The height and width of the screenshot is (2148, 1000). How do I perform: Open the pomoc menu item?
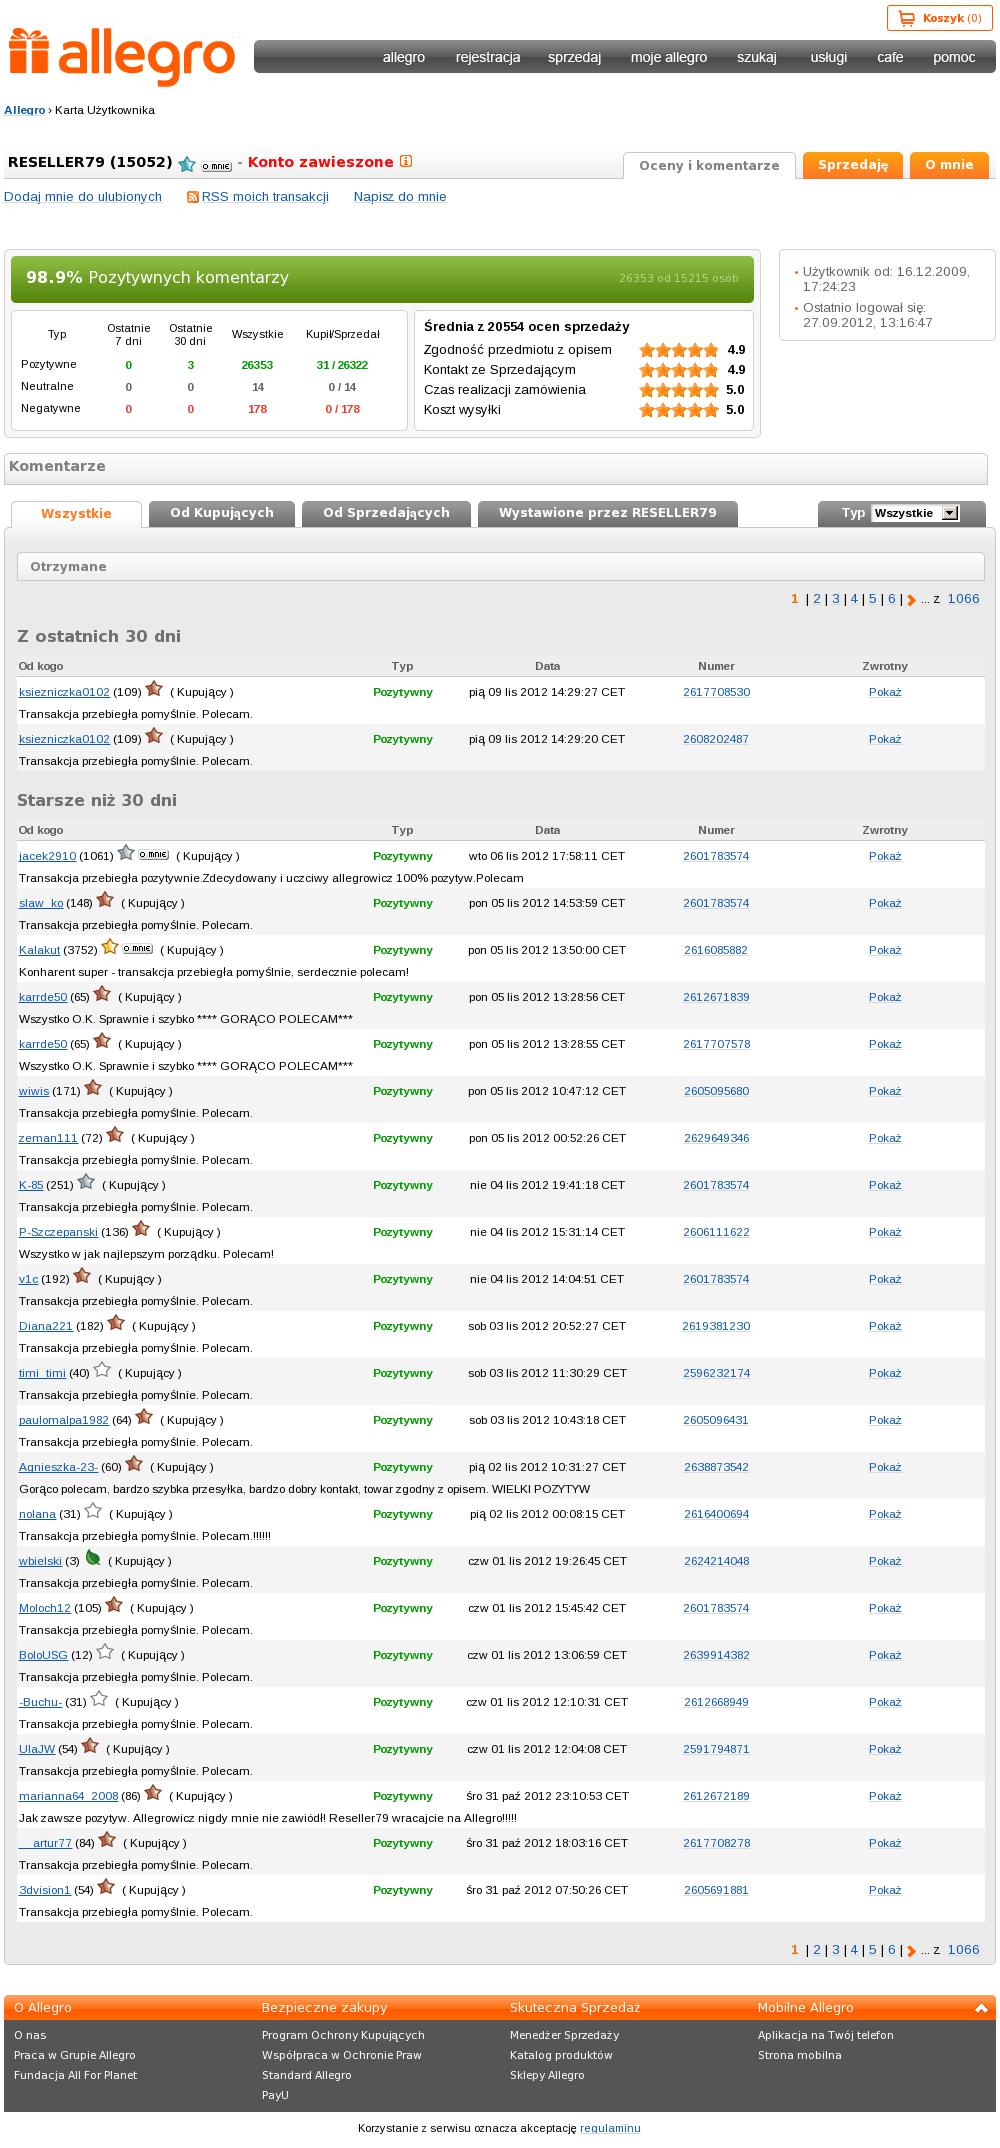click(x=954, y=57)
